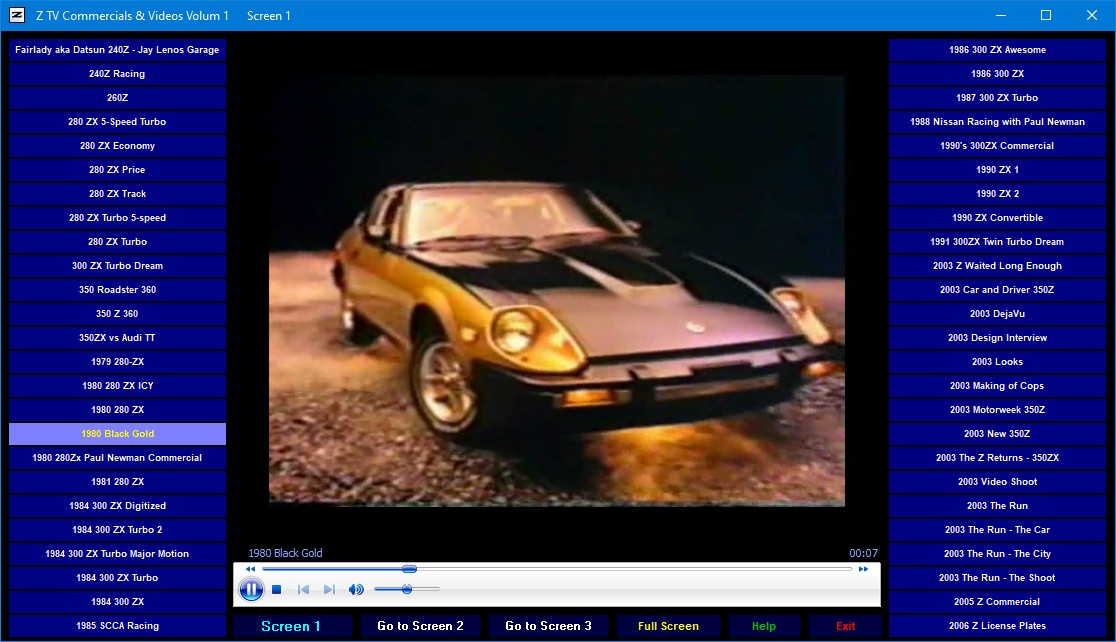Image resolution: width=1116 pixels, height=642 pixels.
Task: Select the Screen 1 tab
Action: click(291, 626)
